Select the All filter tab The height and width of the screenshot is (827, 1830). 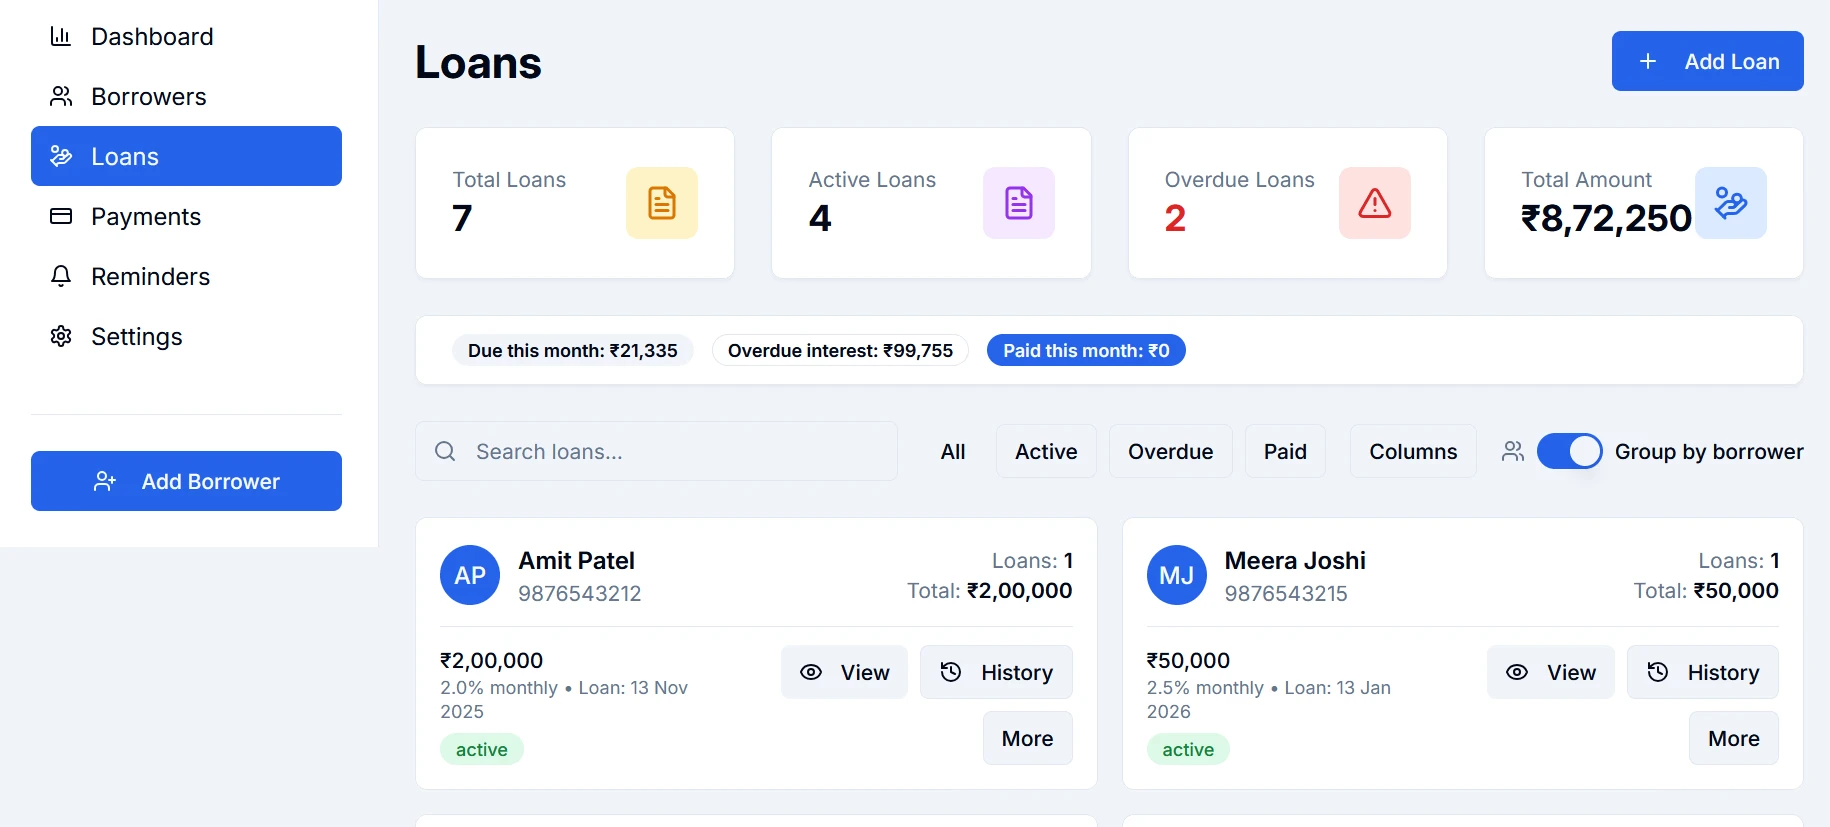953,451
